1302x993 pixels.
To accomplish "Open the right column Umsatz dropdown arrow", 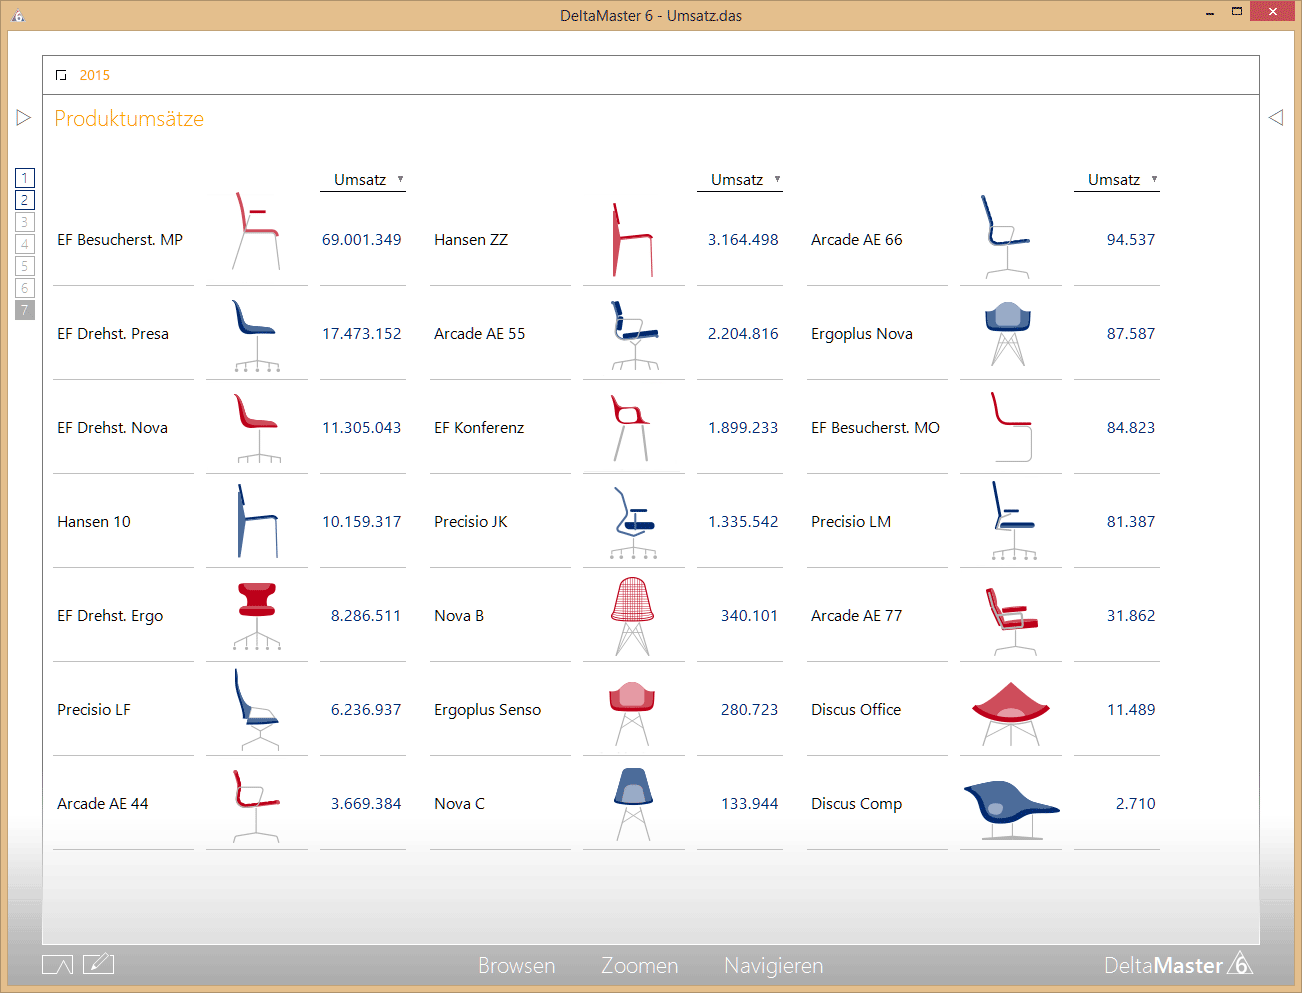I will [x=1155, y=180].
